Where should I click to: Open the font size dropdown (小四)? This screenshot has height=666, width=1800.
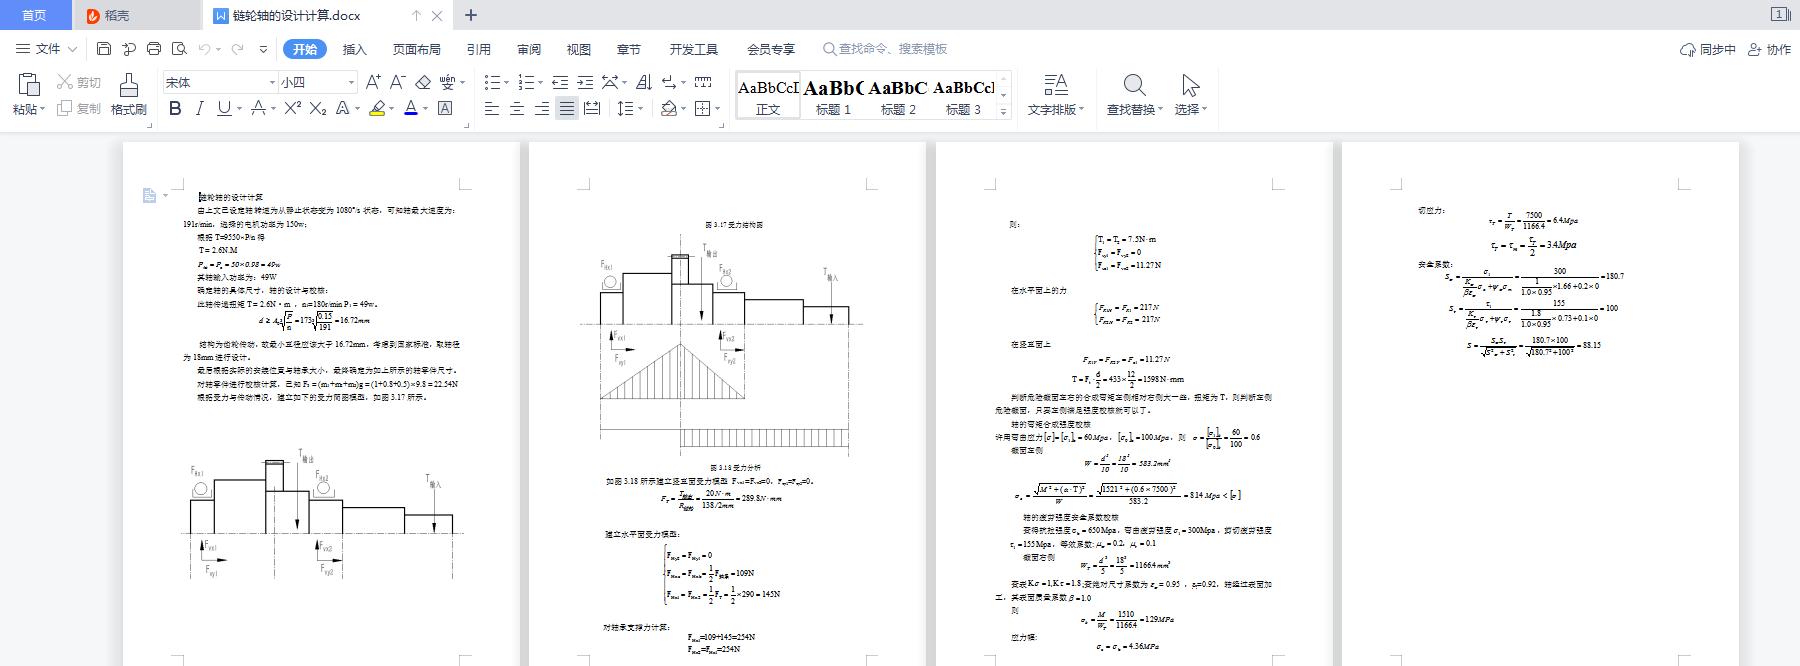coord(351,82)
